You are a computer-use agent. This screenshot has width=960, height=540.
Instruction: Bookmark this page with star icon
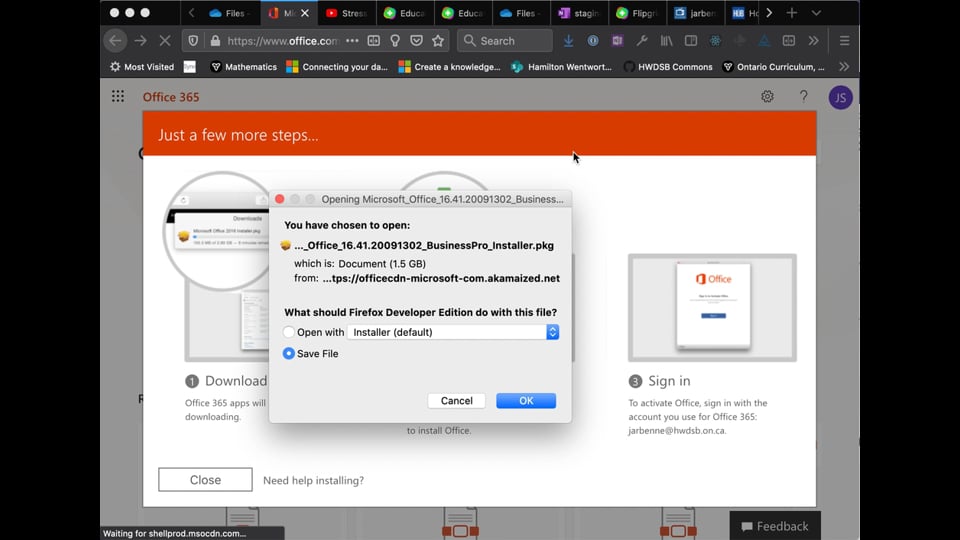click(x=438, y=41)
